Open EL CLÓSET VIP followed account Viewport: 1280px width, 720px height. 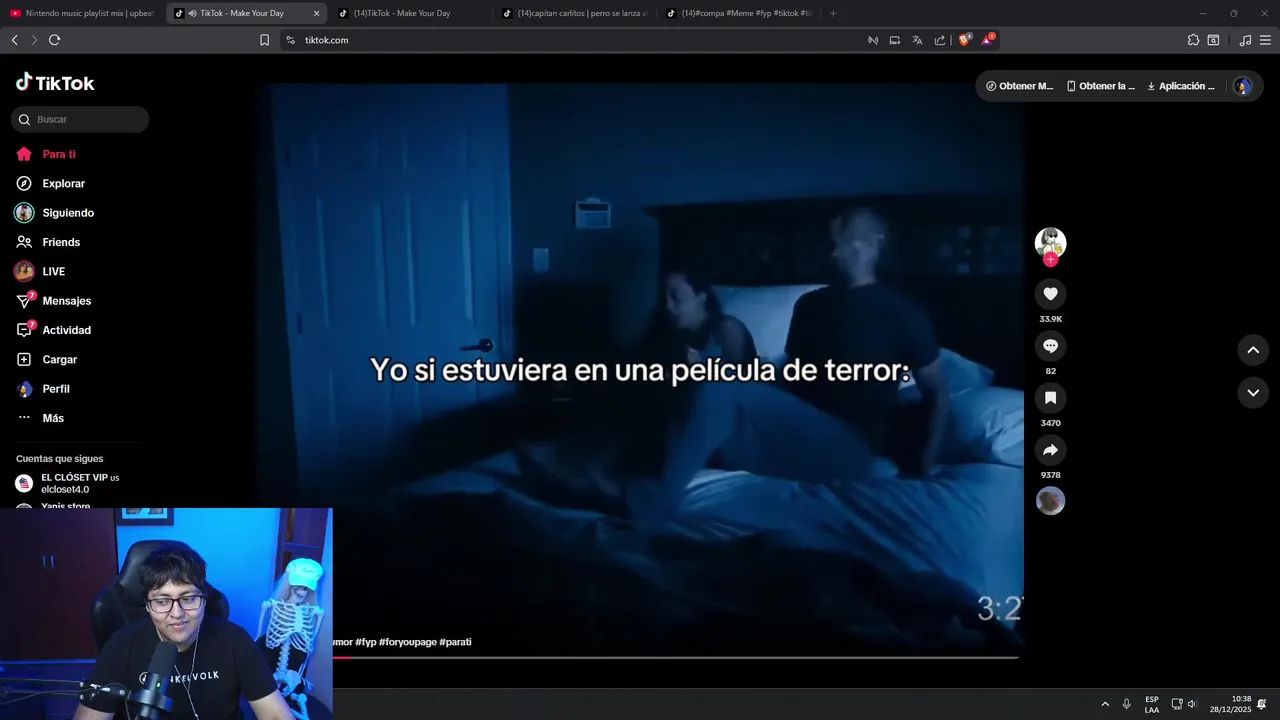coord(68,483)
